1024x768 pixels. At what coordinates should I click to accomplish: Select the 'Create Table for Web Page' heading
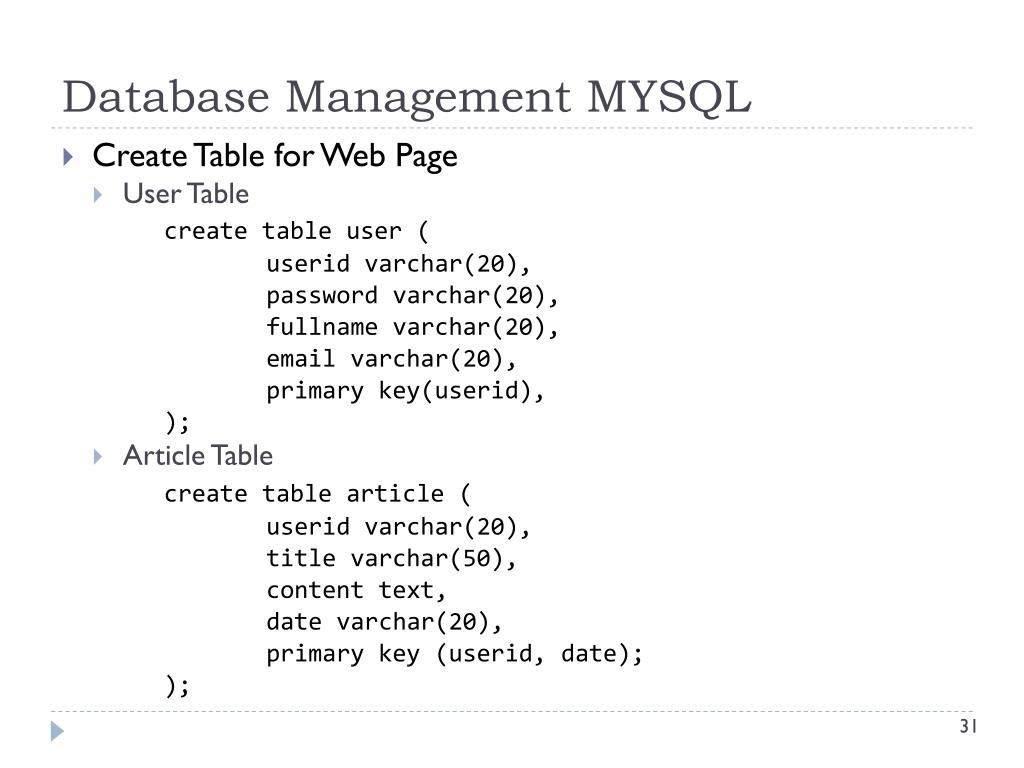coord(275,157)
